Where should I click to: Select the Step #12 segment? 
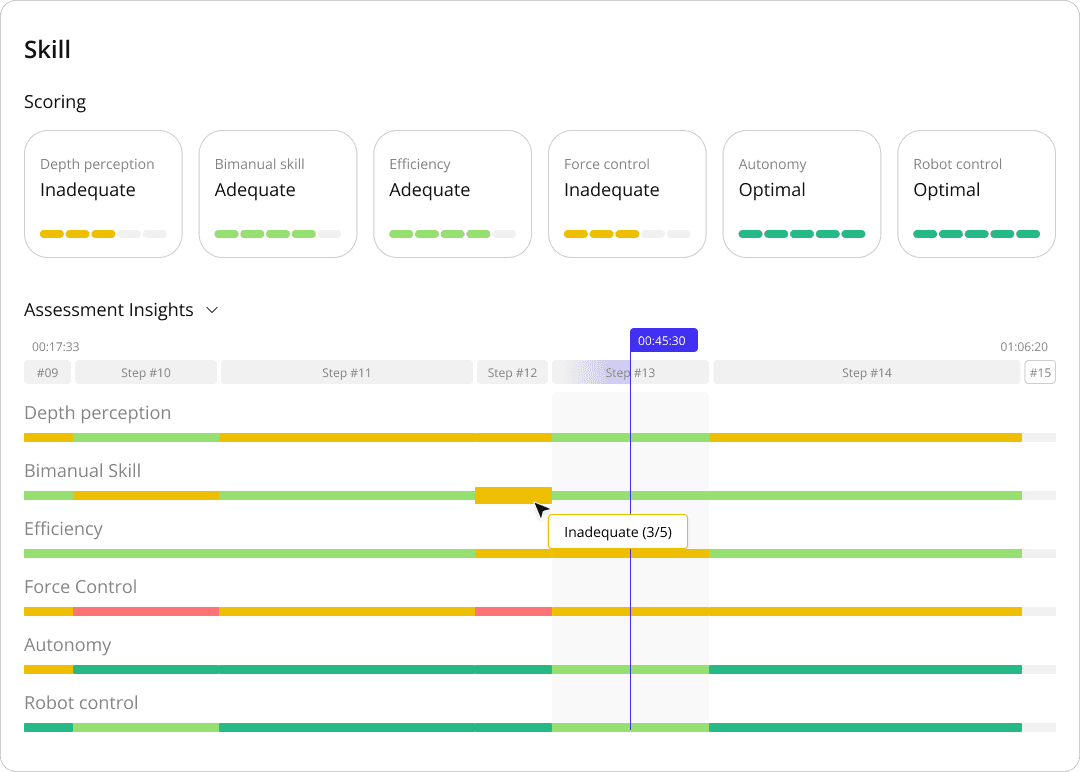click(x=512, y=372)
